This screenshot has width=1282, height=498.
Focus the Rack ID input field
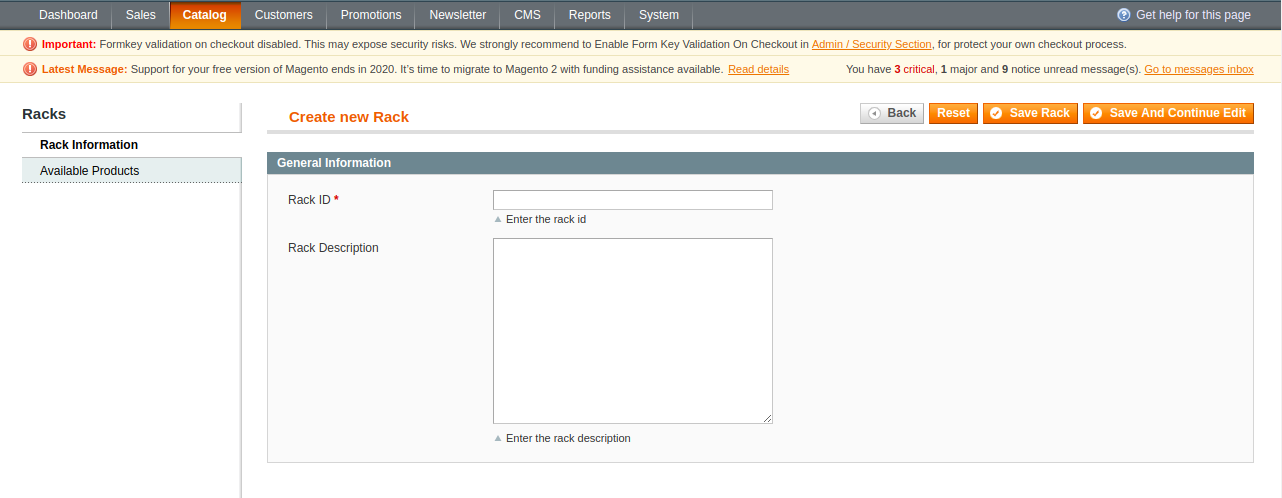pos(633,200)
